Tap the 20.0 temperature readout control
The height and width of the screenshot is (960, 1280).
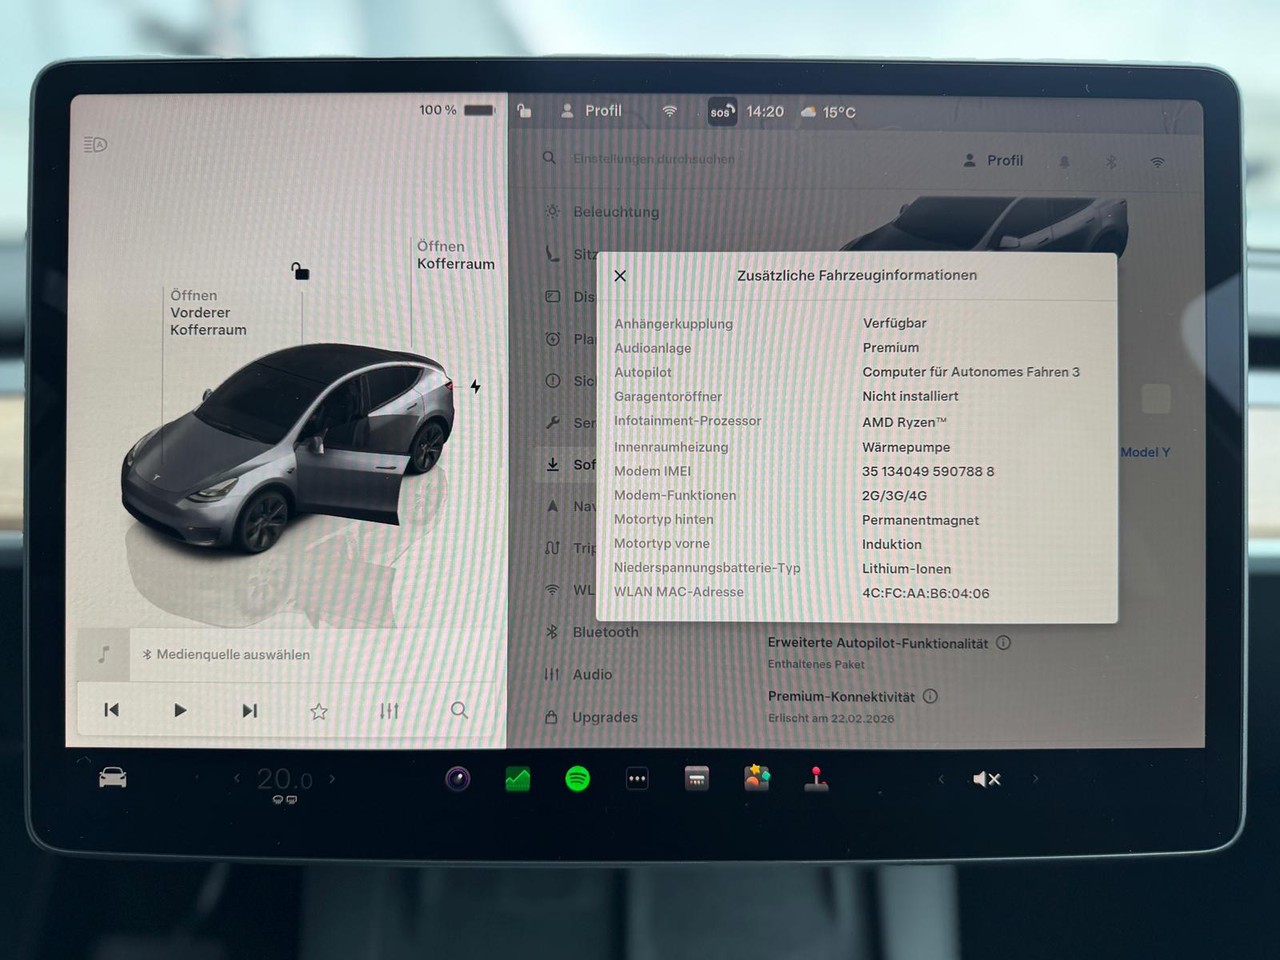283,779
